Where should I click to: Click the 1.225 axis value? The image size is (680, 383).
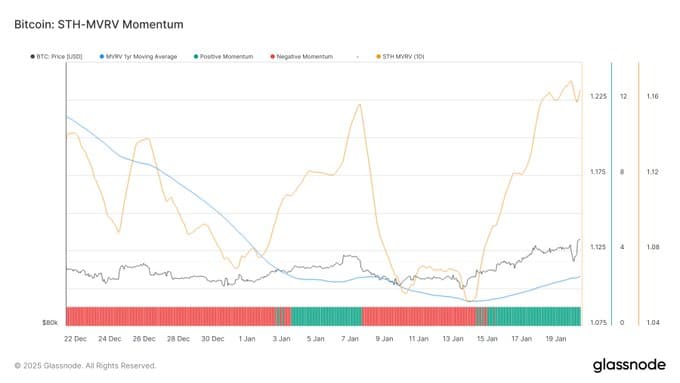(x=598, y=96)
